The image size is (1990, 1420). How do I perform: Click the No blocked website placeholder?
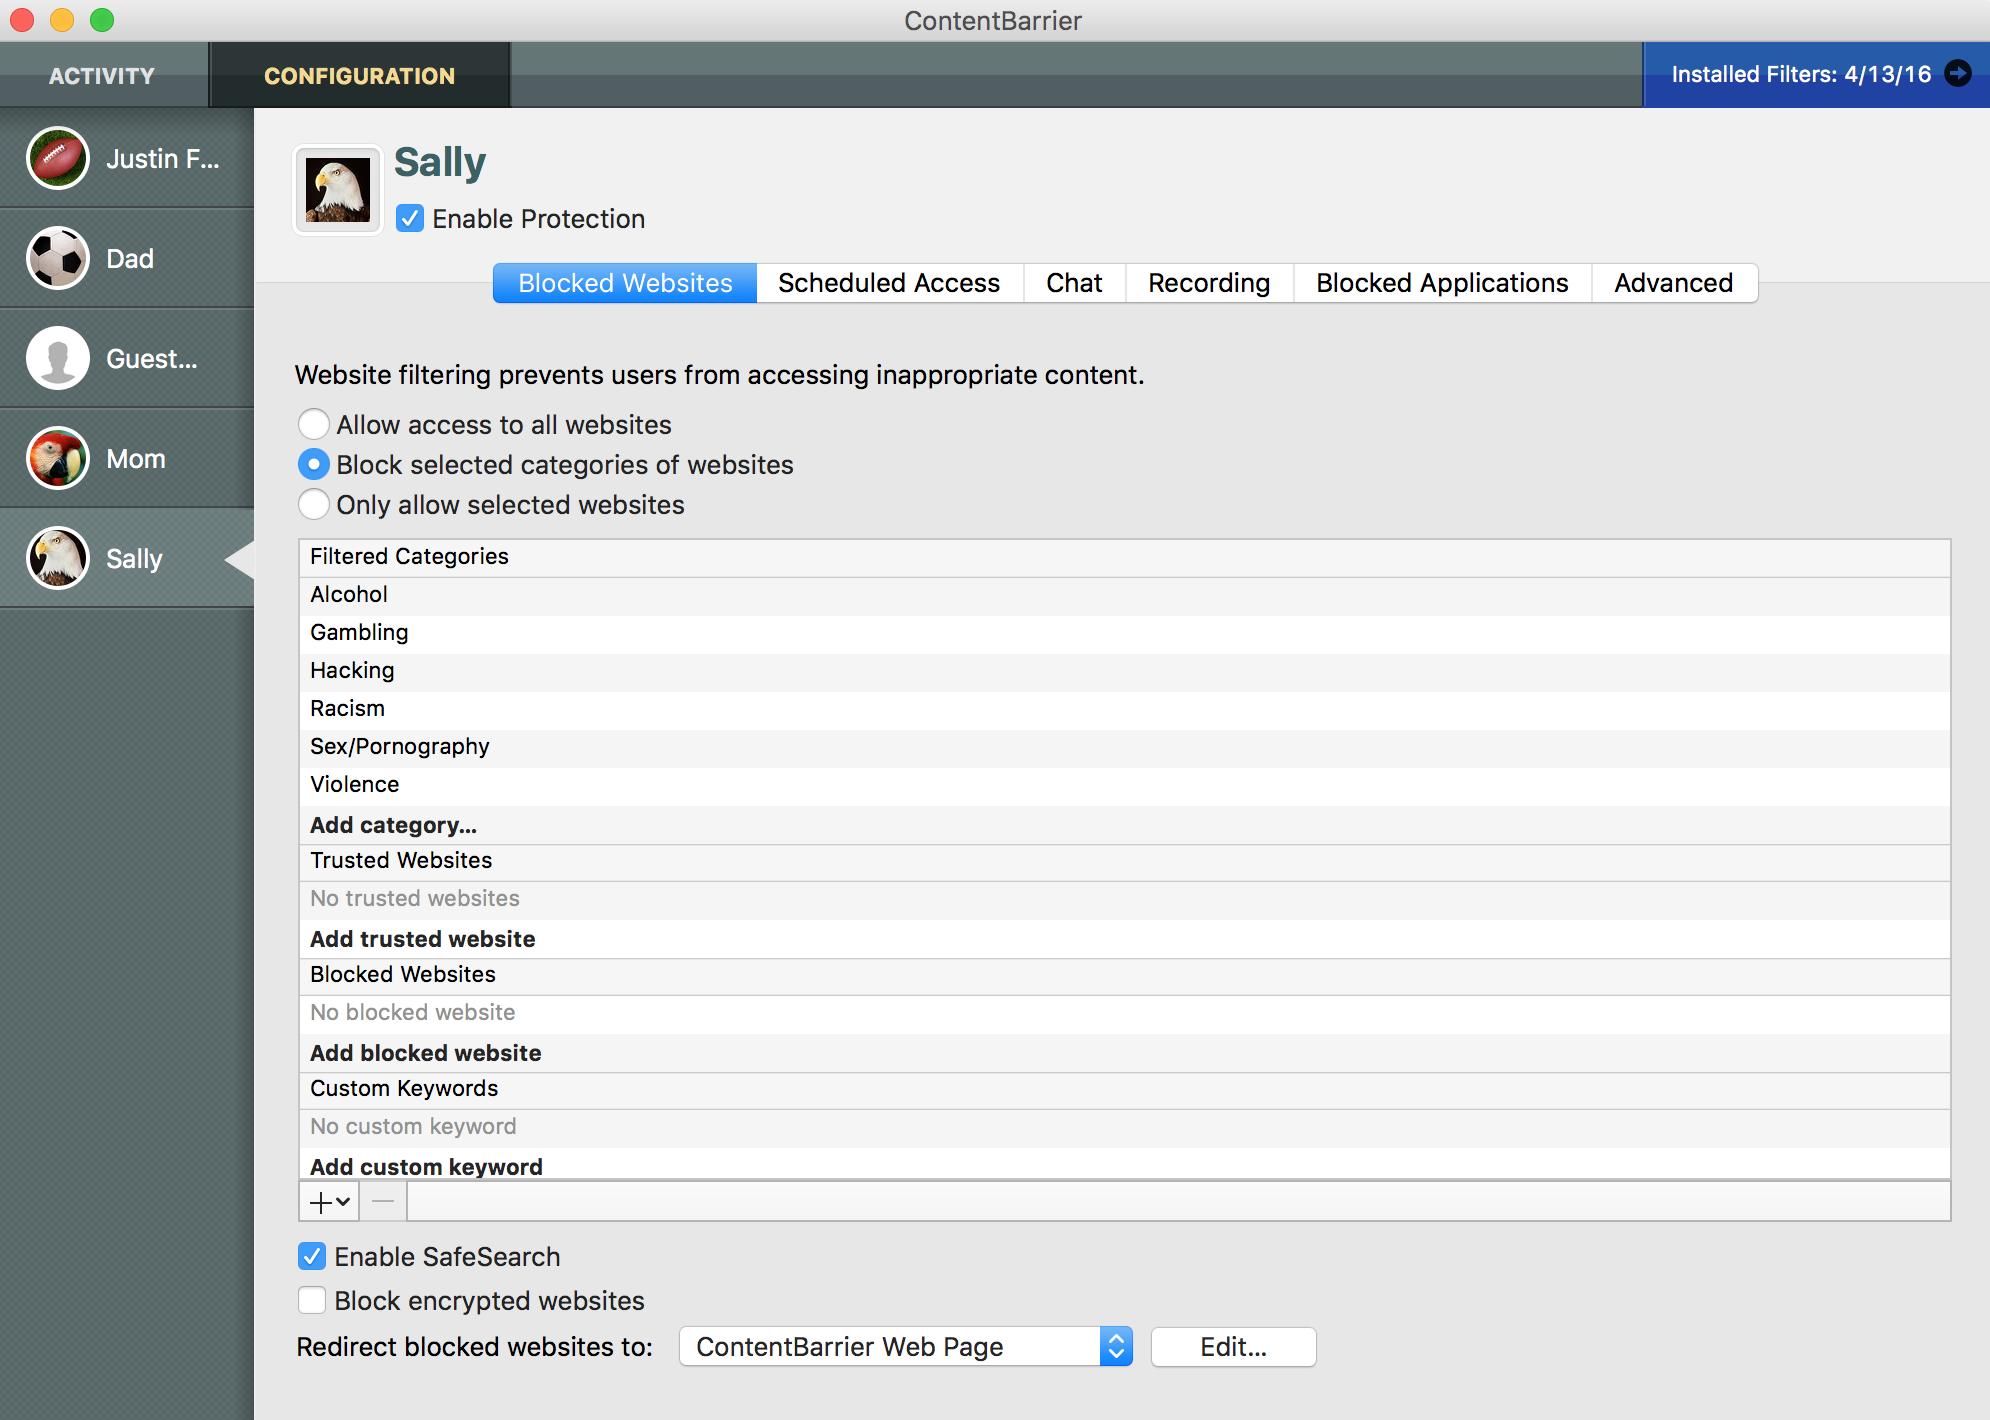pyautogui.click(x=1124, y=1013)
